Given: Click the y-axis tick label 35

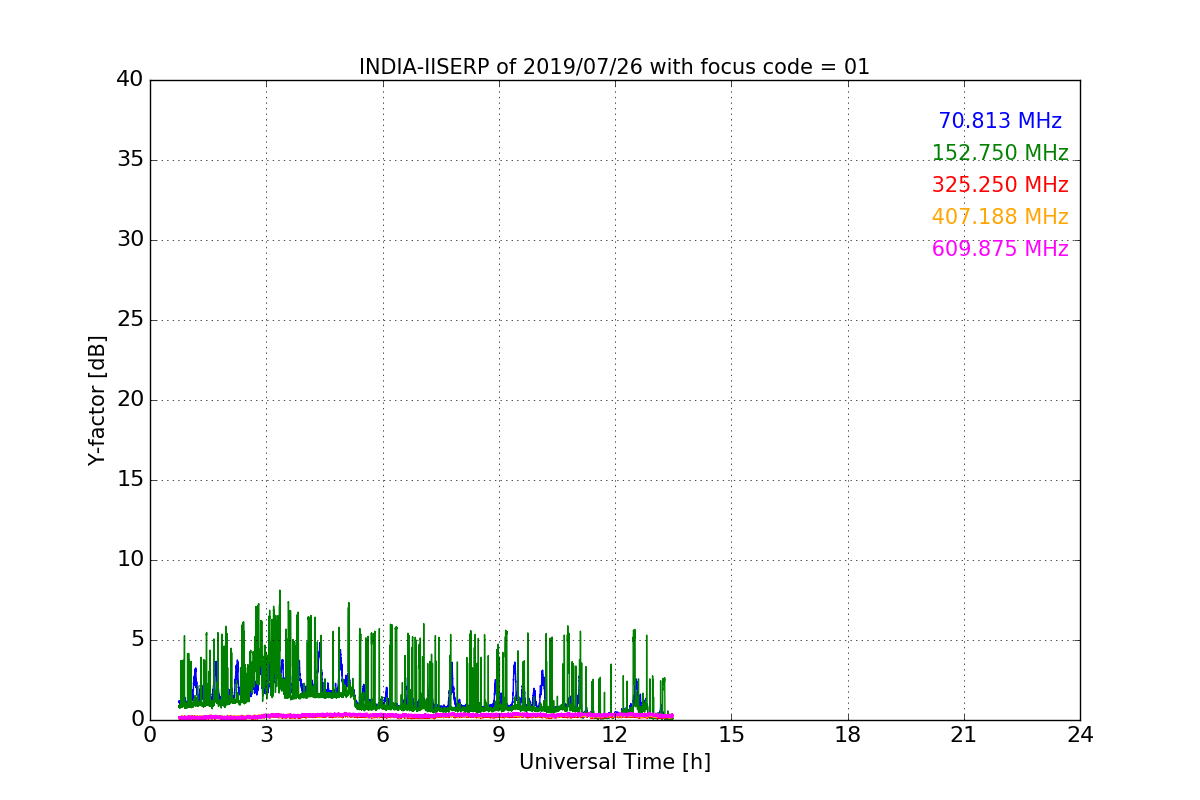Looking at the screenshot, I should click(130, 160).
